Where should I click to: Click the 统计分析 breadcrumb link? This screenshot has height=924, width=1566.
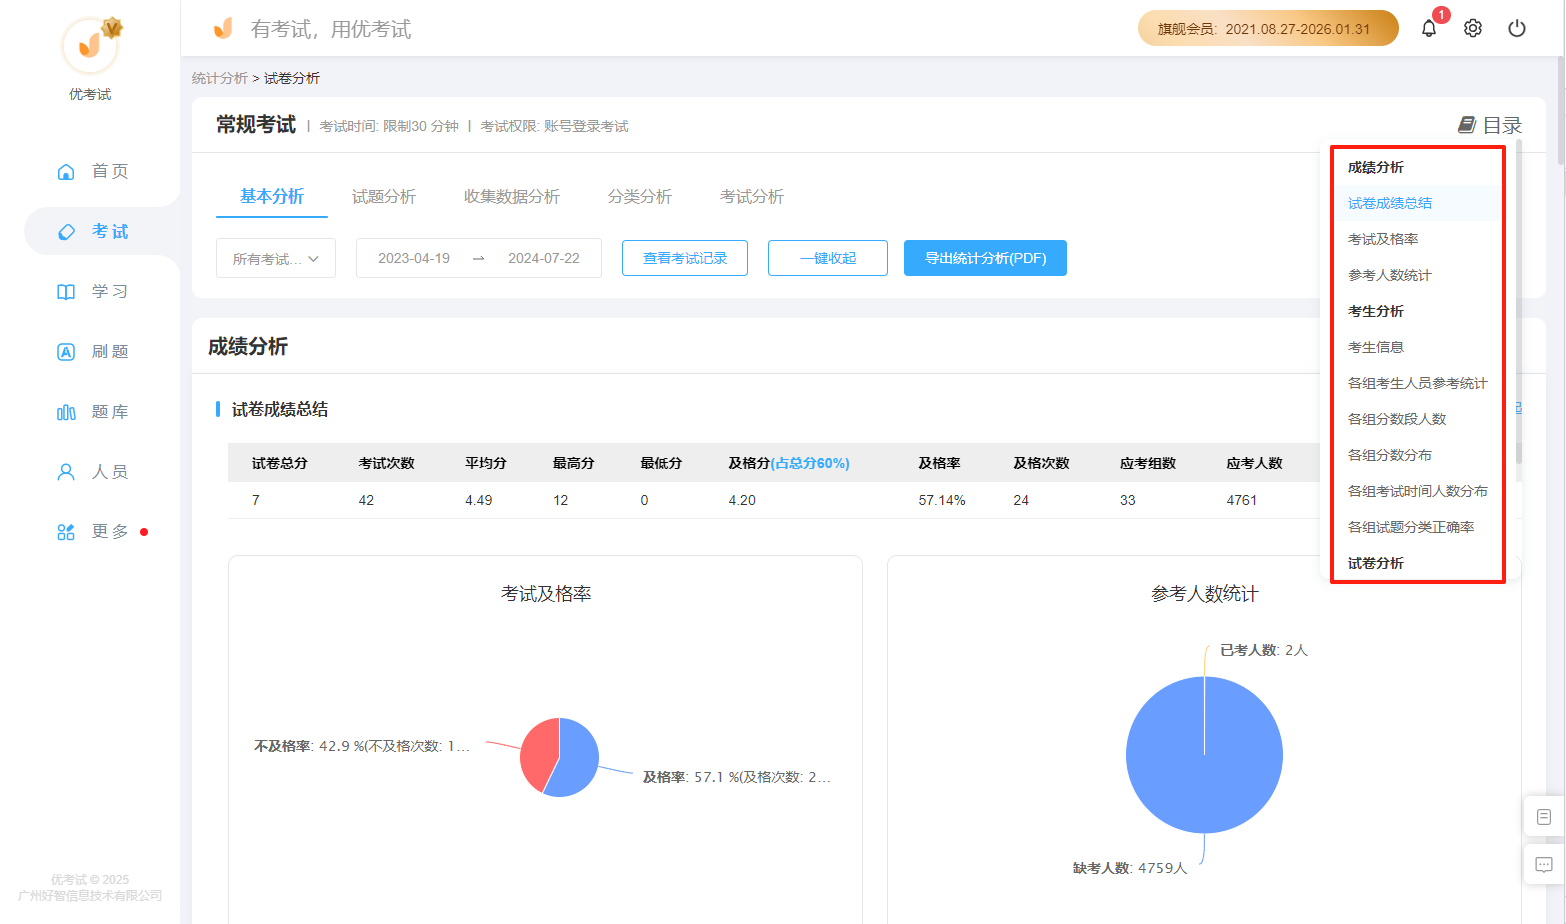[220, 78]
